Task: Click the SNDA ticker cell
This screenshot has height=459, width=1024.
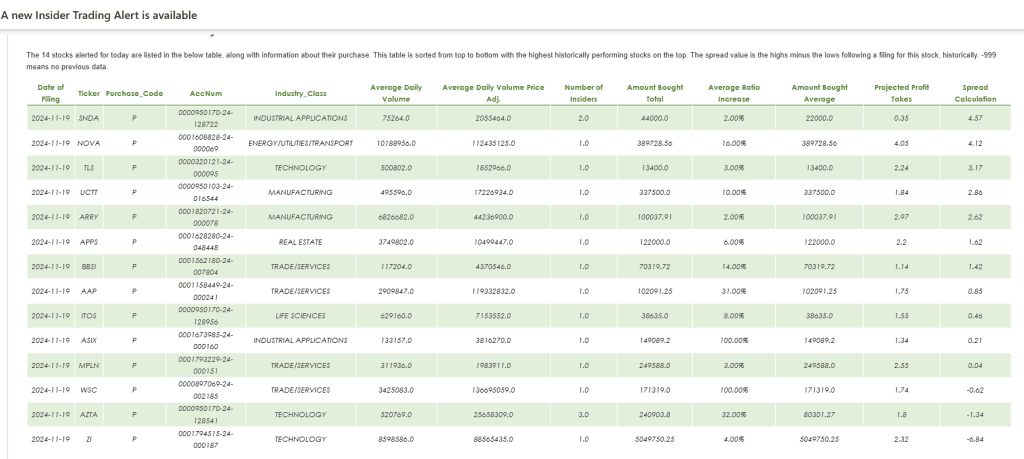Action: (x=88, y=118)
